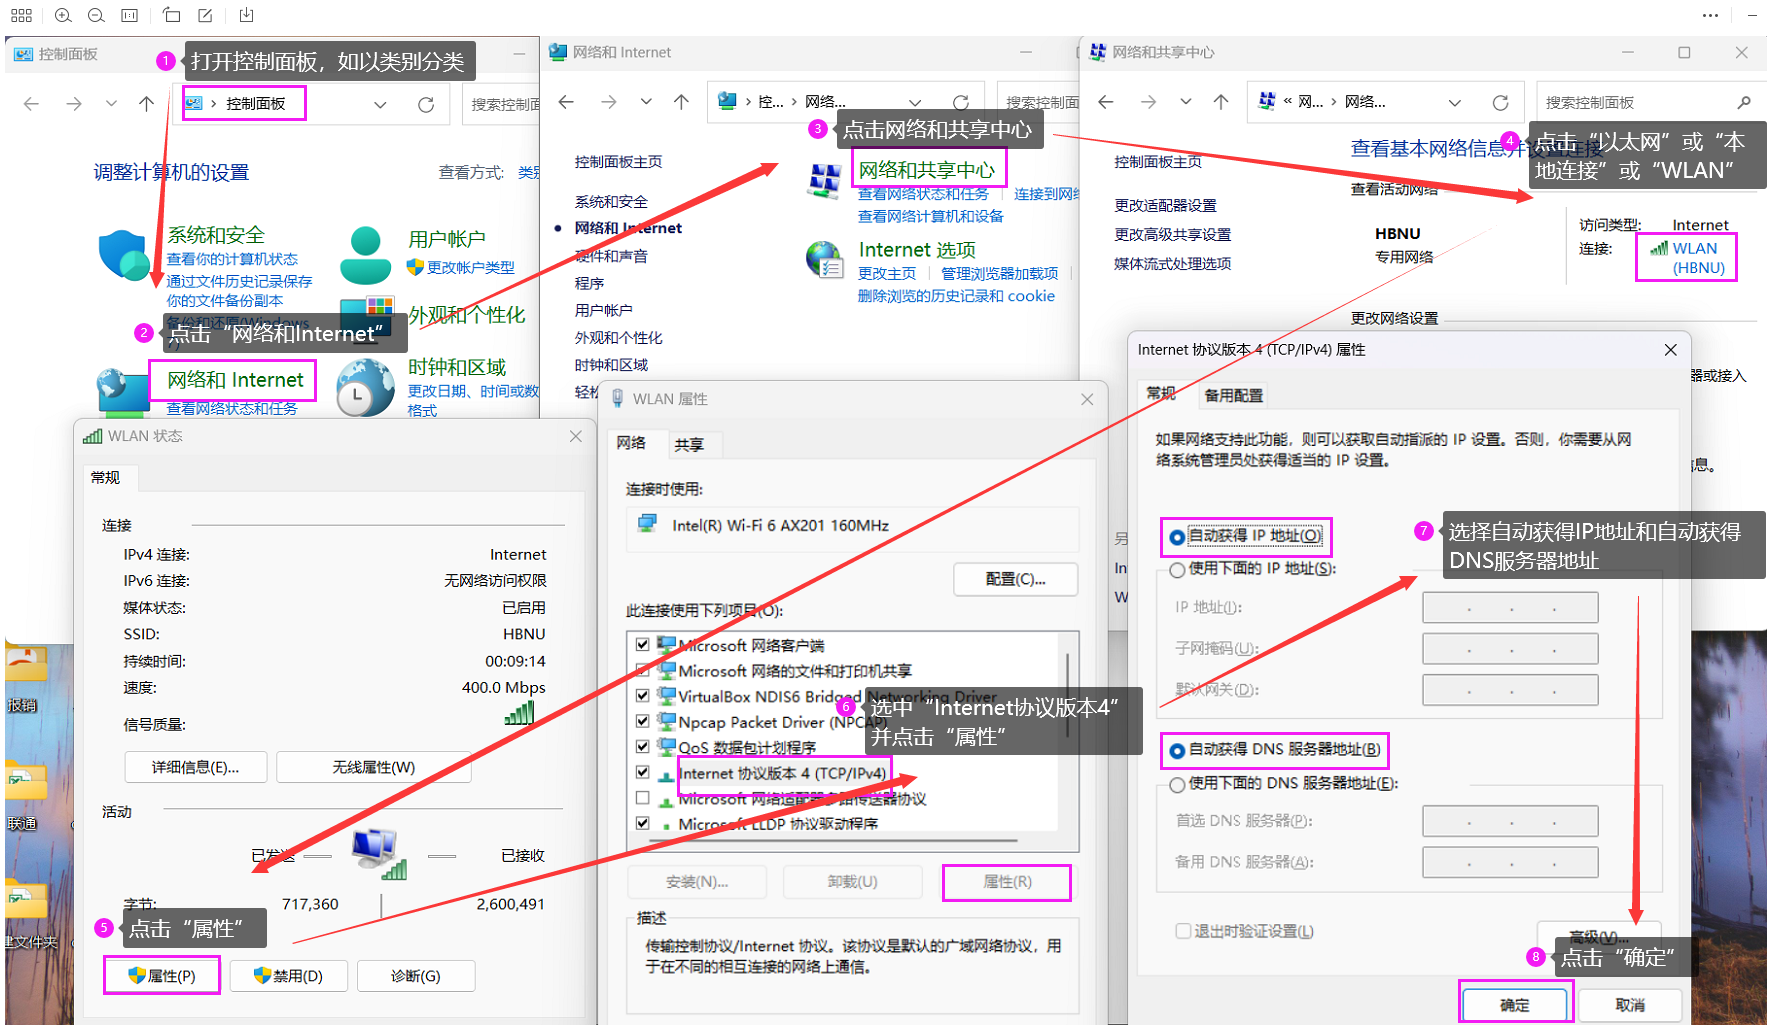The width and height of the screenshot is (1767, 1027).
Task: Toggle Internet 协议版本 4 (TCP/IPv4) checkbox
Action: 643,772
